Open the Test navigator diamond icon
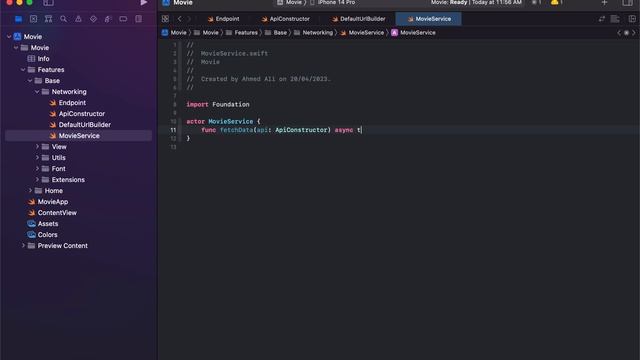The image size is (640, 360). pyautogui.click(x=93, y=19)
